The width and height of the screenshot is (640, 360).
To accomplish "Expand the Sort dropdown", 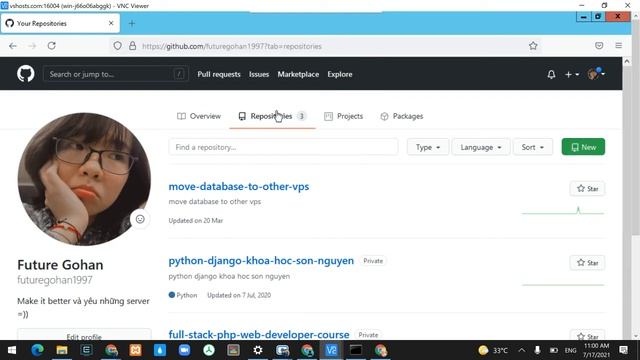I will [533, 147].
